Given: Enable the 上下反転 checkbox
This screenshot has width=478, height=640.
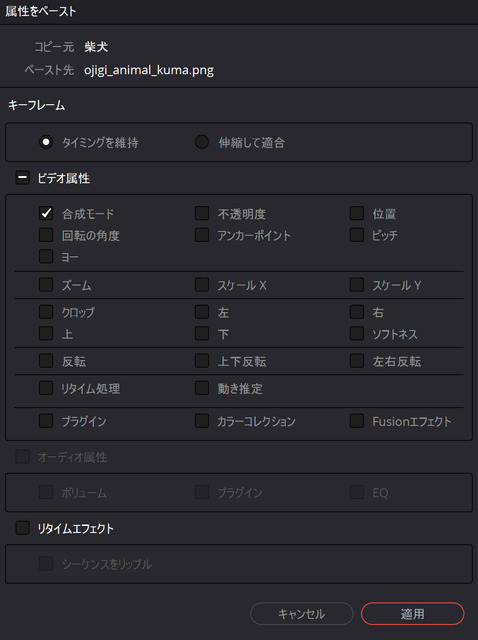Looking at the screenshot, I should point(202,361).
